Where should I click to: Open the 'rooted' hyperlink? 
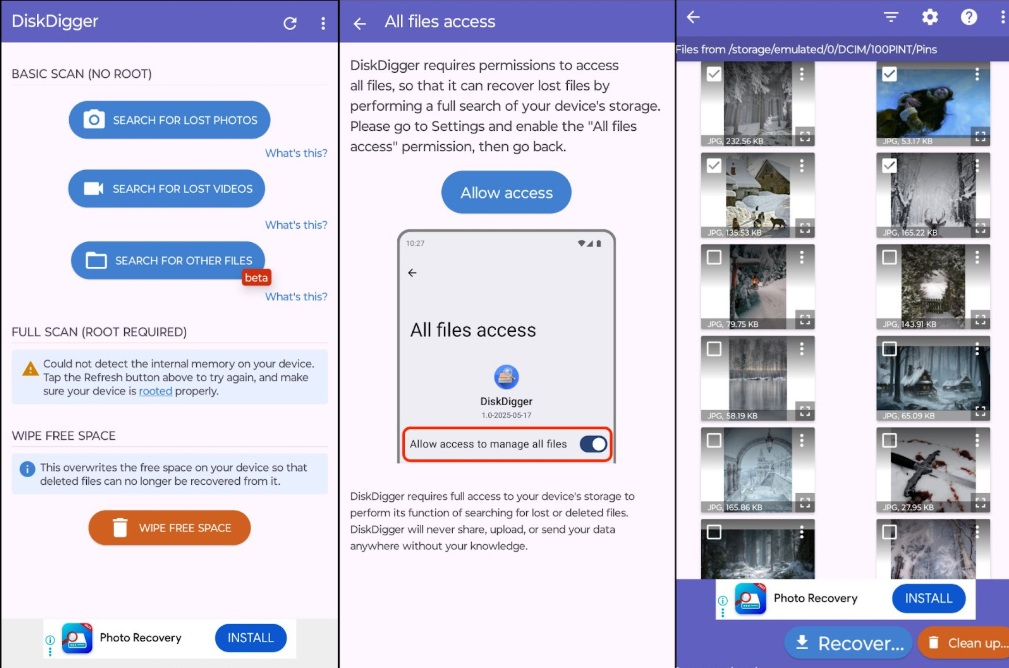tap(156, 391)
